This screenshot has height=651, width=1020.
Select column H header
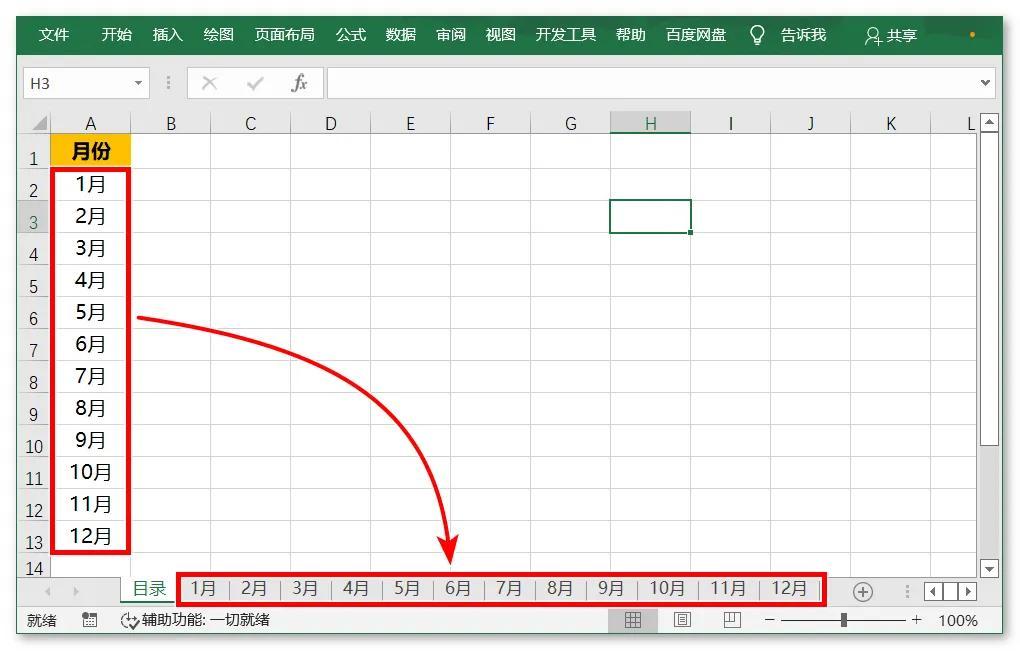point(651,123)
